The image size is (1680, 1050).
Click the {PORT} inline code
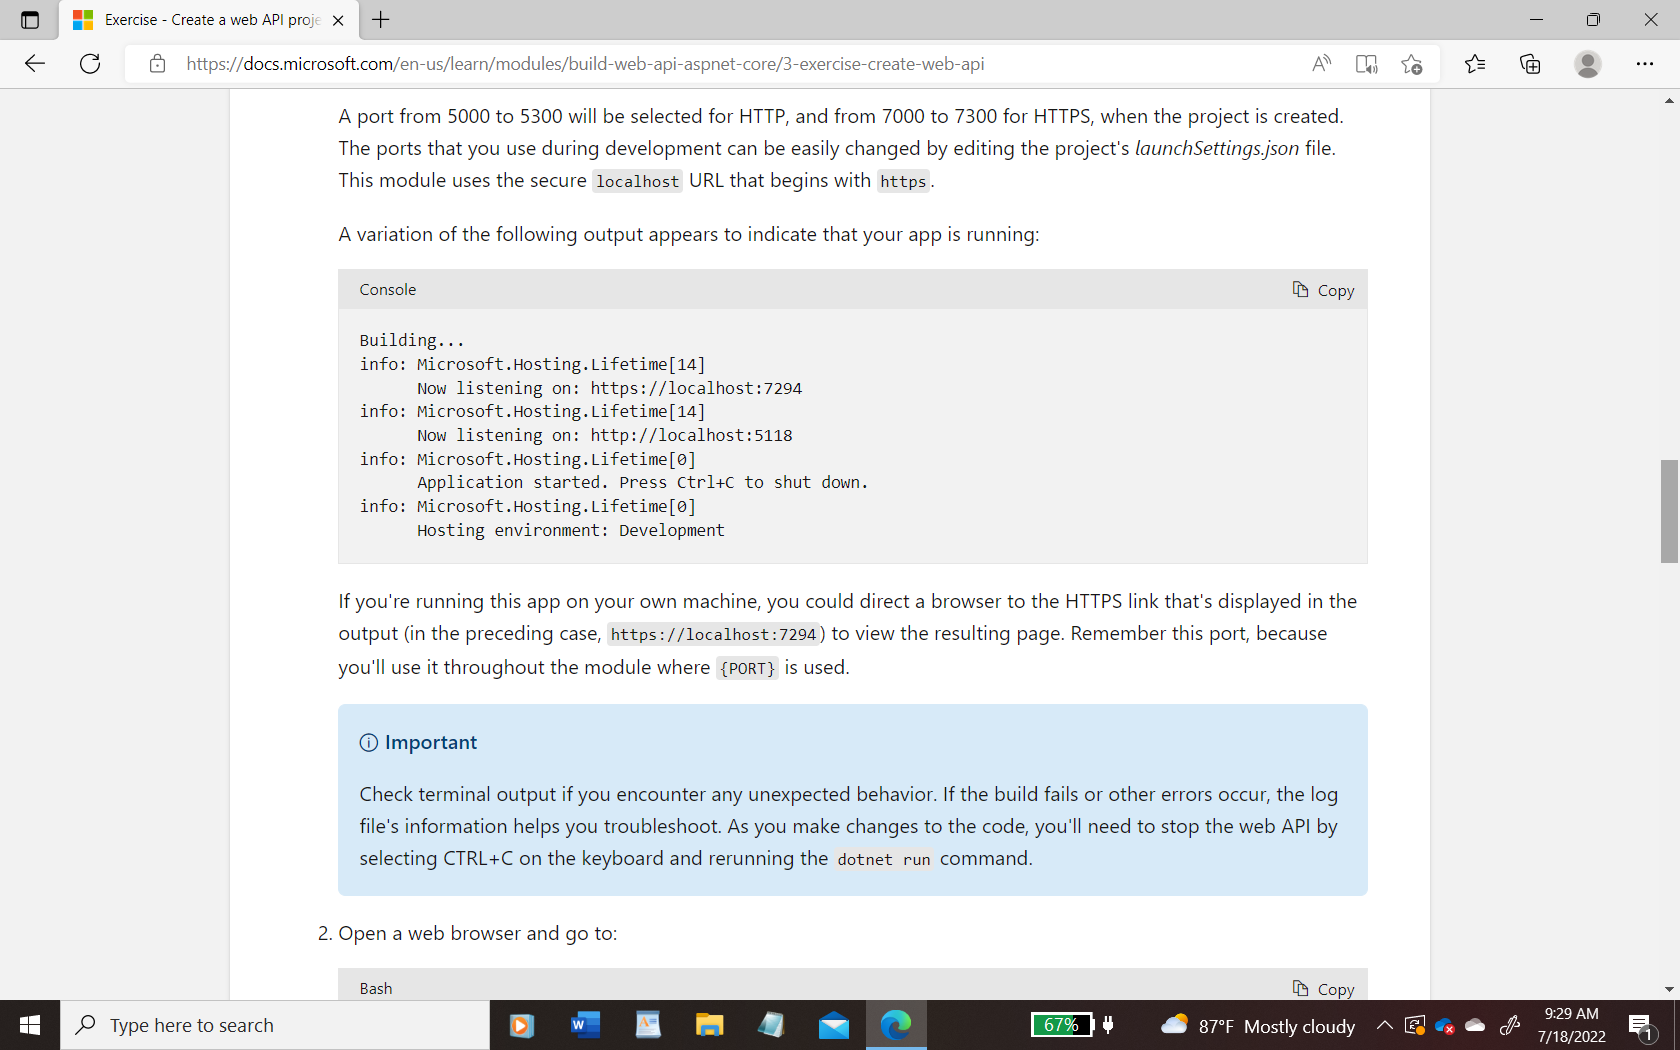pos(748,668)
